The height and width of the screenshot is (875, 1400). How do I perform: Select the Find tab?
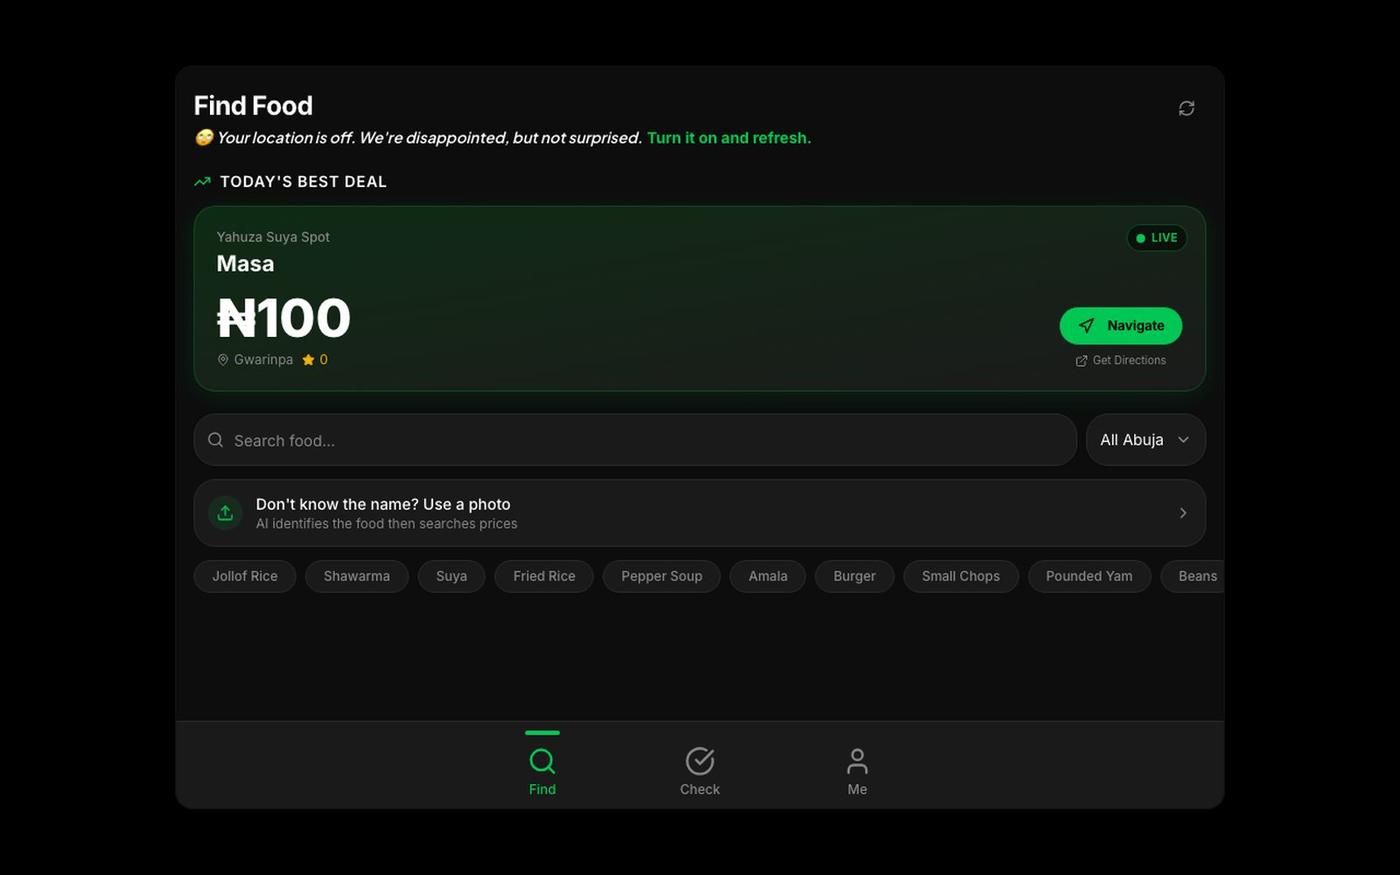(x=542, y=771)
